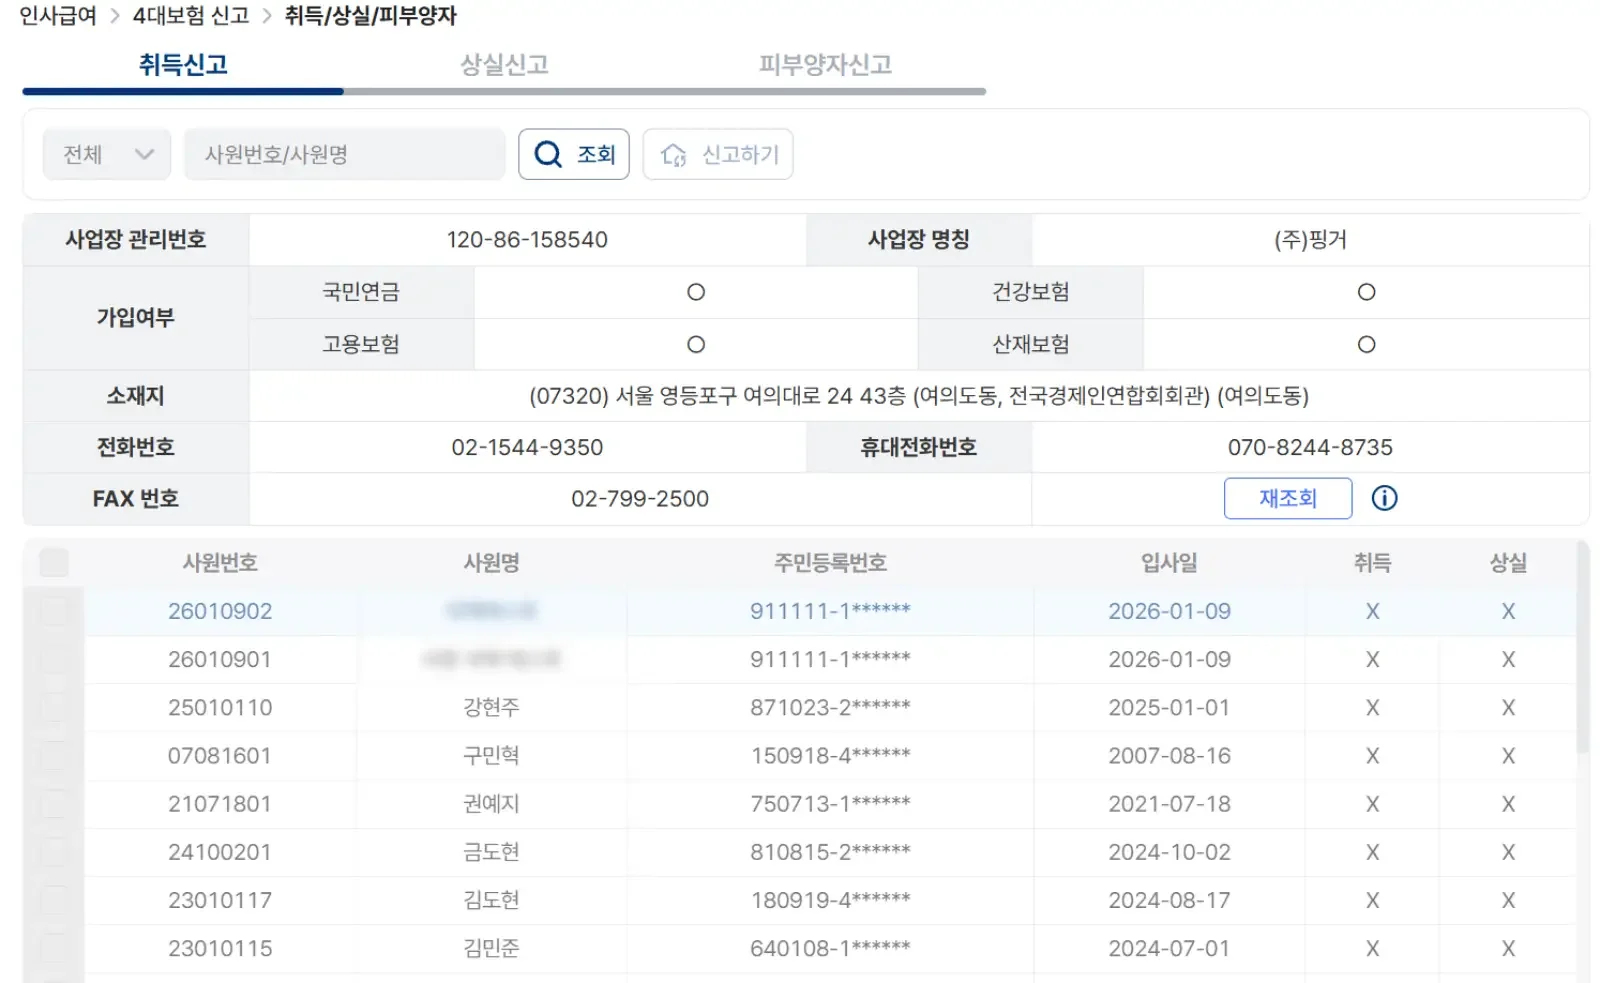Screen dimensions: 1600x983
Task: Open the 전체 dropdown filter
Action: click(105, 154)
